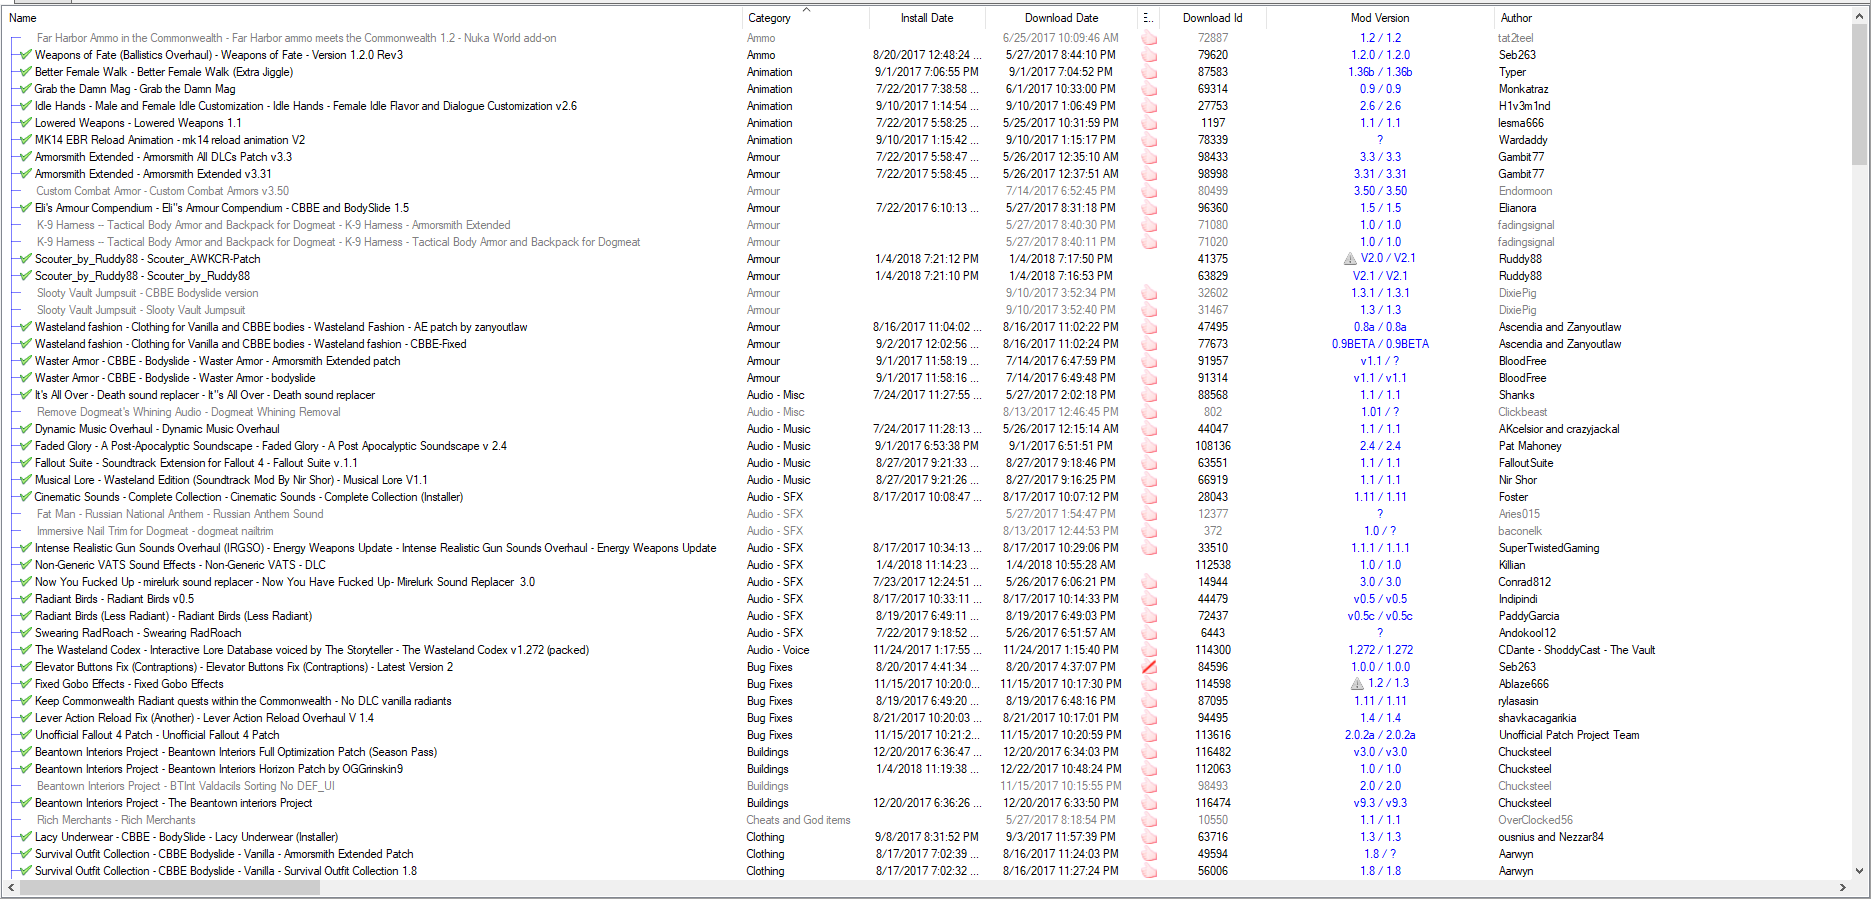Image resolution: width=1871 pixels, height=899 pixels.
Task: Click endorse icon in the Fat Man Russian Anthem row
Action: coord(1149,514)
